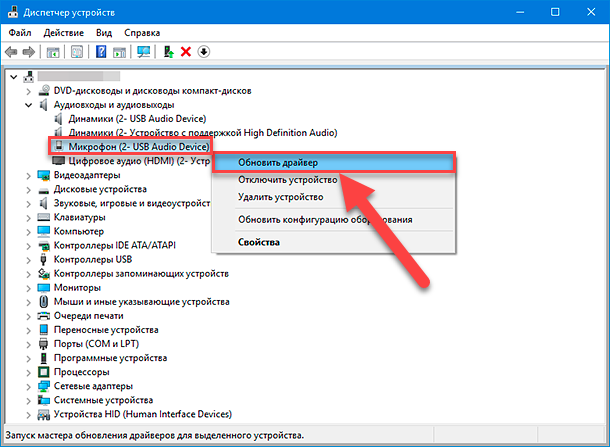Click the scan hardware monitor toolbar icon
This screenshot has height=447, width=610.
coord(144,52)
